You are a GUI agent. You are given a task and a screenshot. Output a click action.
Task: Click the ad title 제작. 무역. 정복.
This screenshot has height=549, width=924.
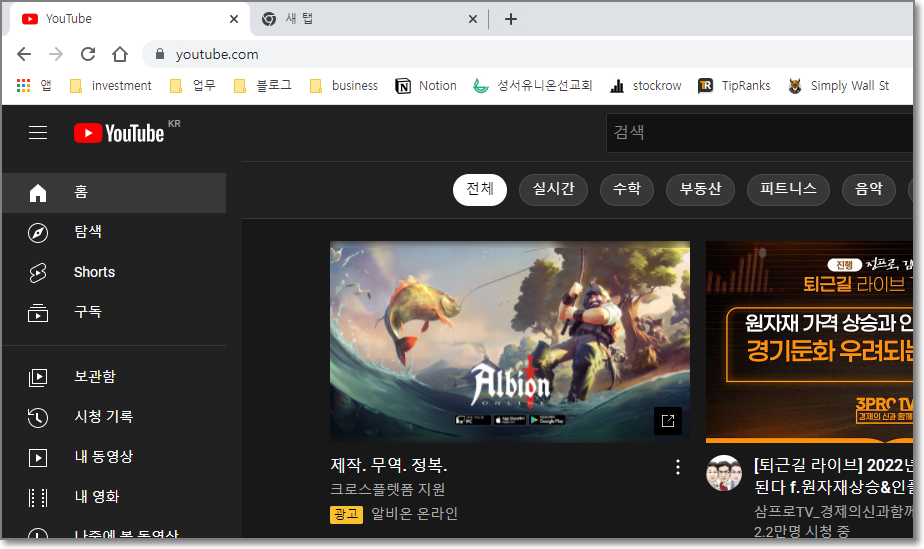click(x=389, y=465)
